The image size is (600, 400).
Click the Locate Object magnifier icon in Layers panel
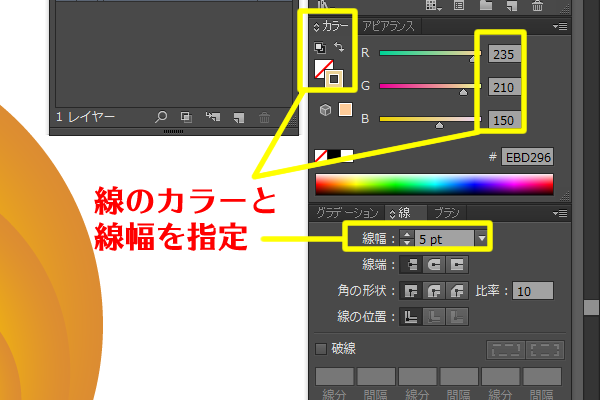pos(161,118)
